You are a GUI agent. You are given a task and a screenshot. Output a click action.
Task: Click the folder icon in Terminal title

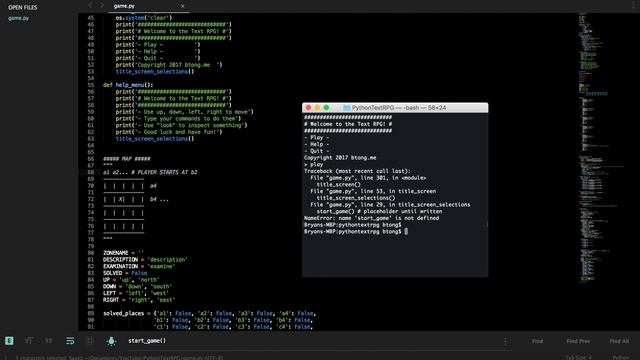347,108
